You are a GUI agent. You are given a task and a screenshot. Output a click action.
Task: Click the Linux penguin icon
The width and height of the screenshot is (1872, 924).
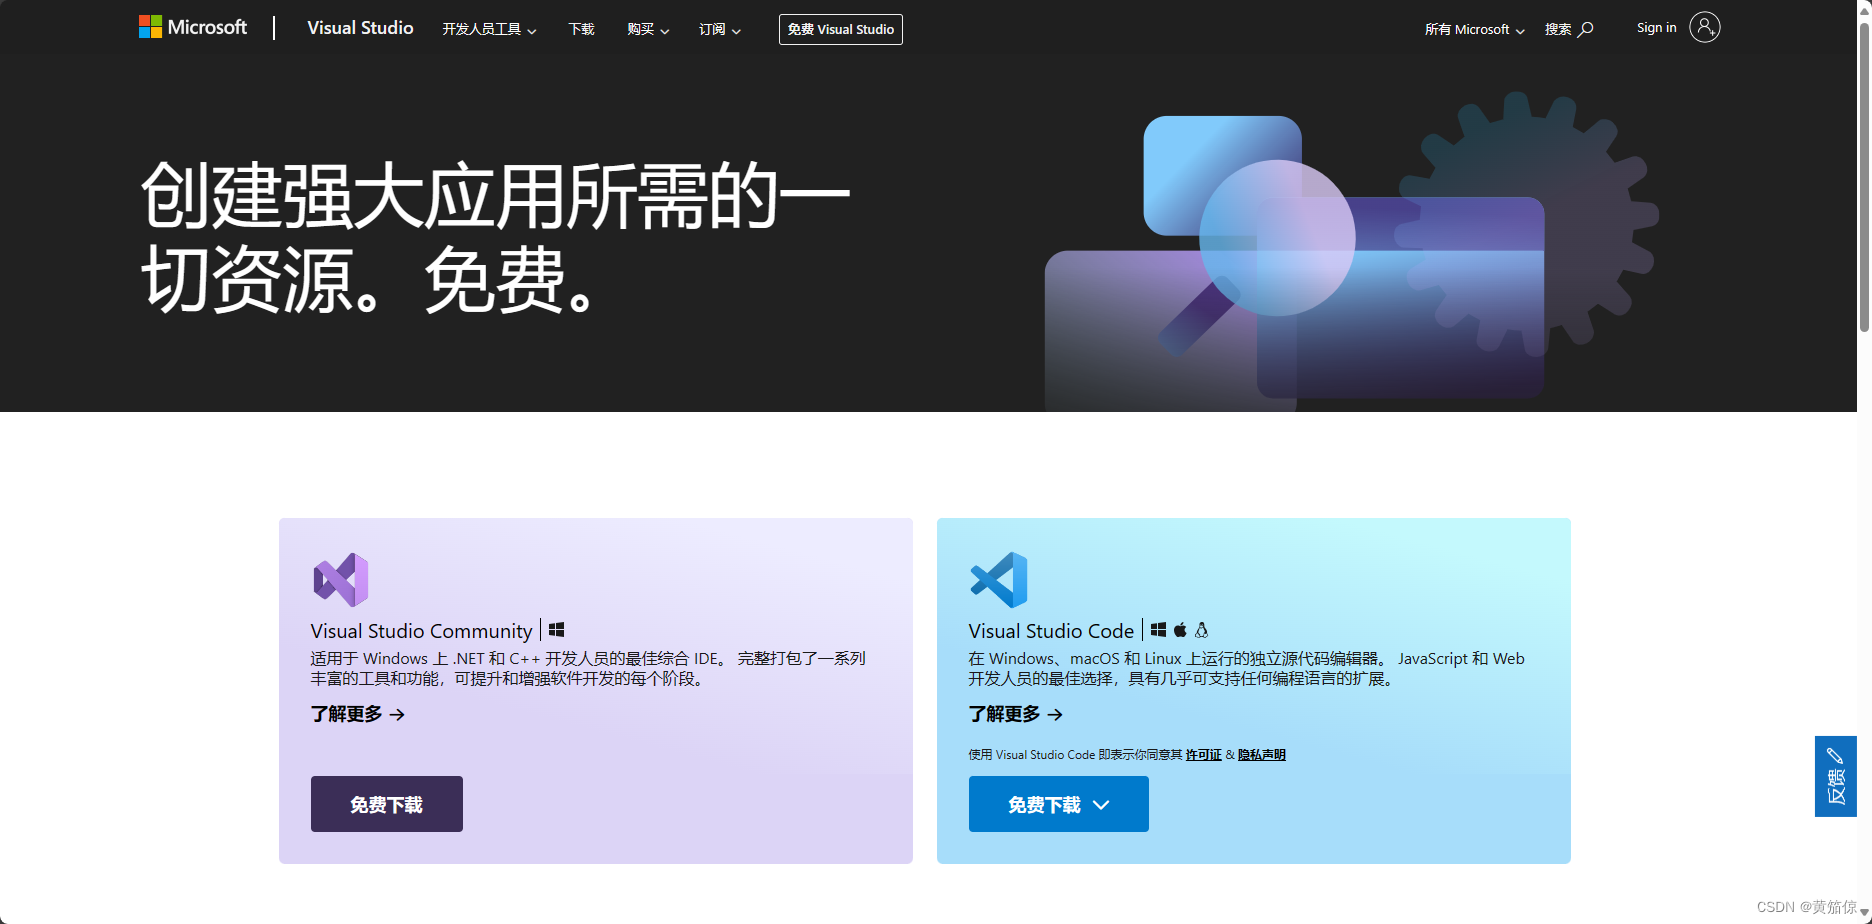pos(1202,630)
